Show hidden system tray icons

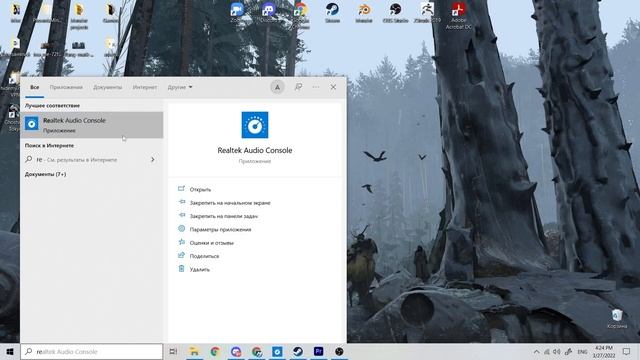click(536, 351)
